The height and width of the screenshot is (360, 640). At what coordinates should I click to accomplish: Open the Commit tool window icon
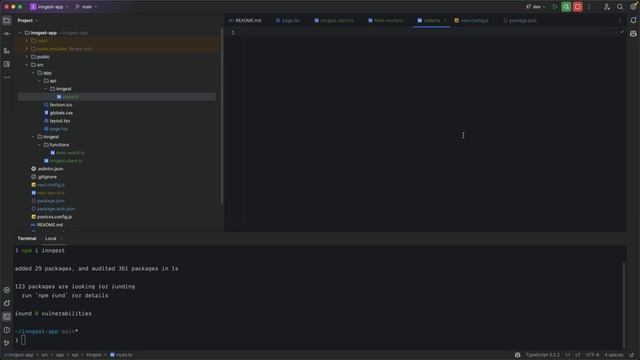click(7, 34)
